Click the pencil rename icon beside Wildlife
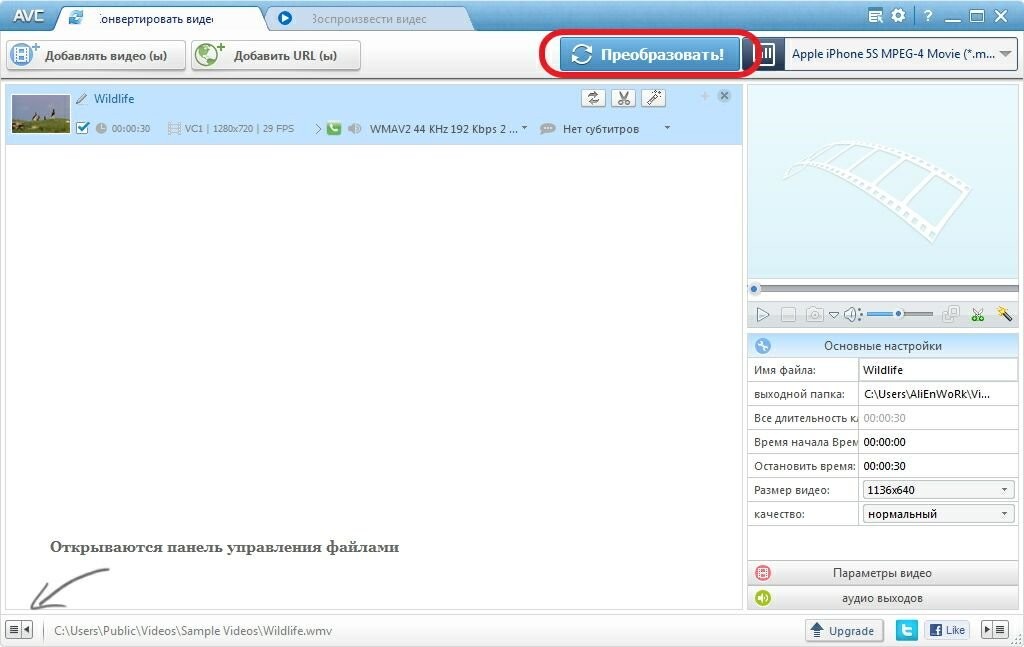The image size is (1024, 647). click(x=82, y=99)
